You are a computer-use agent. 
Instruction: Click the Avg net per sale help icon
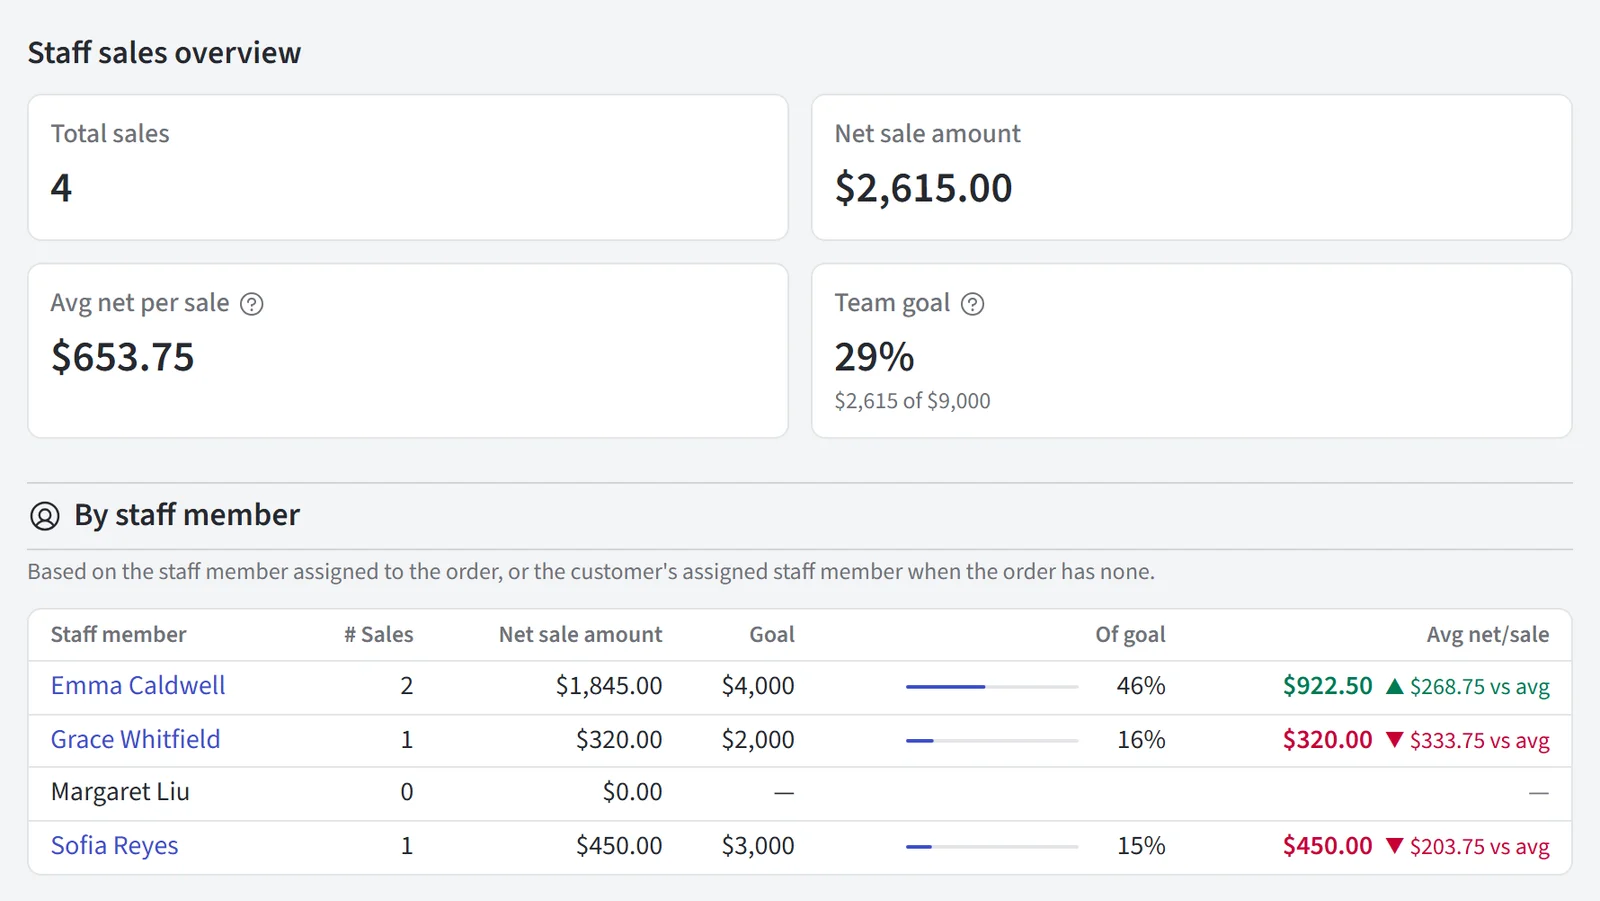point(252,304)
